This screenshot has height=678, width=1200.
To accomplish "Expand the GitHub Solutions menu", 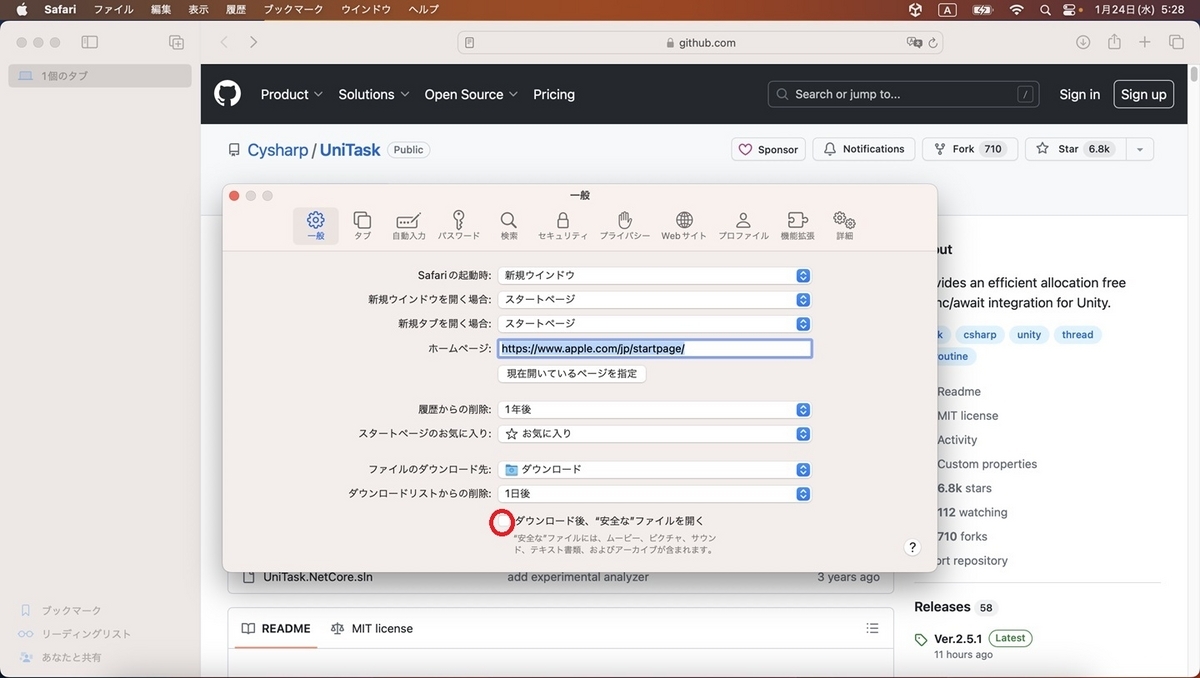I will [x=374, y=94].
